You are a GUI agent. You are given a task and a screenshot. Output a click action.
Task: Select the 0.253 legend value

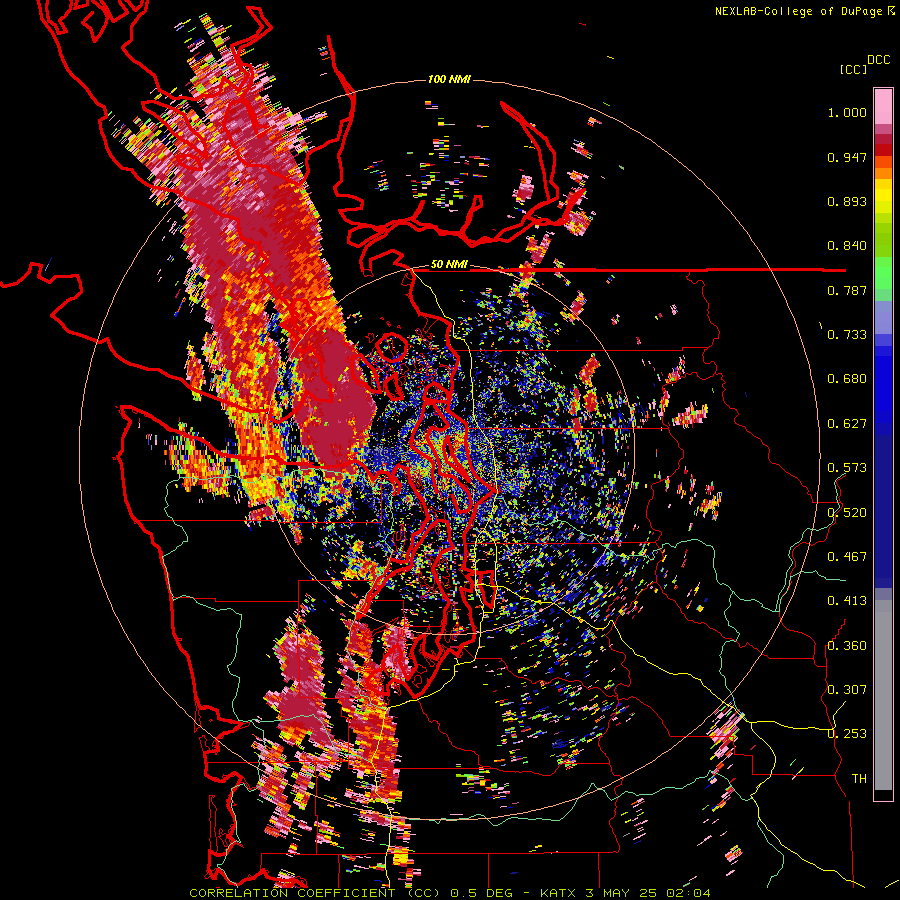click(847, 734)
